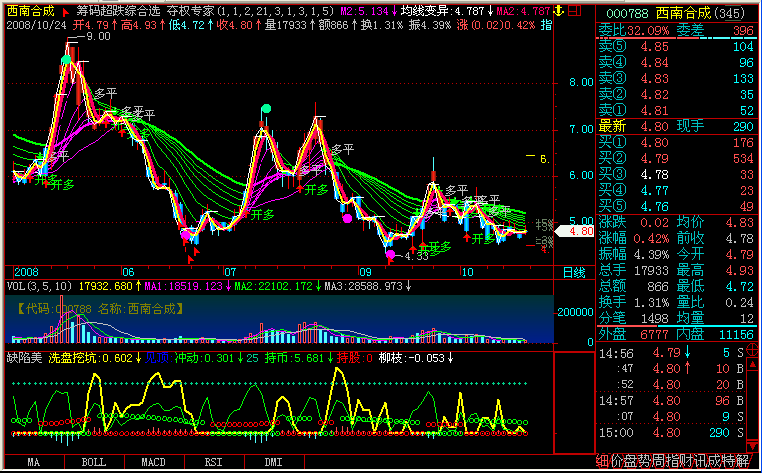Select the 价 tab in bottom right
This screenshot has height=473, width=762.
pos(616,460)
